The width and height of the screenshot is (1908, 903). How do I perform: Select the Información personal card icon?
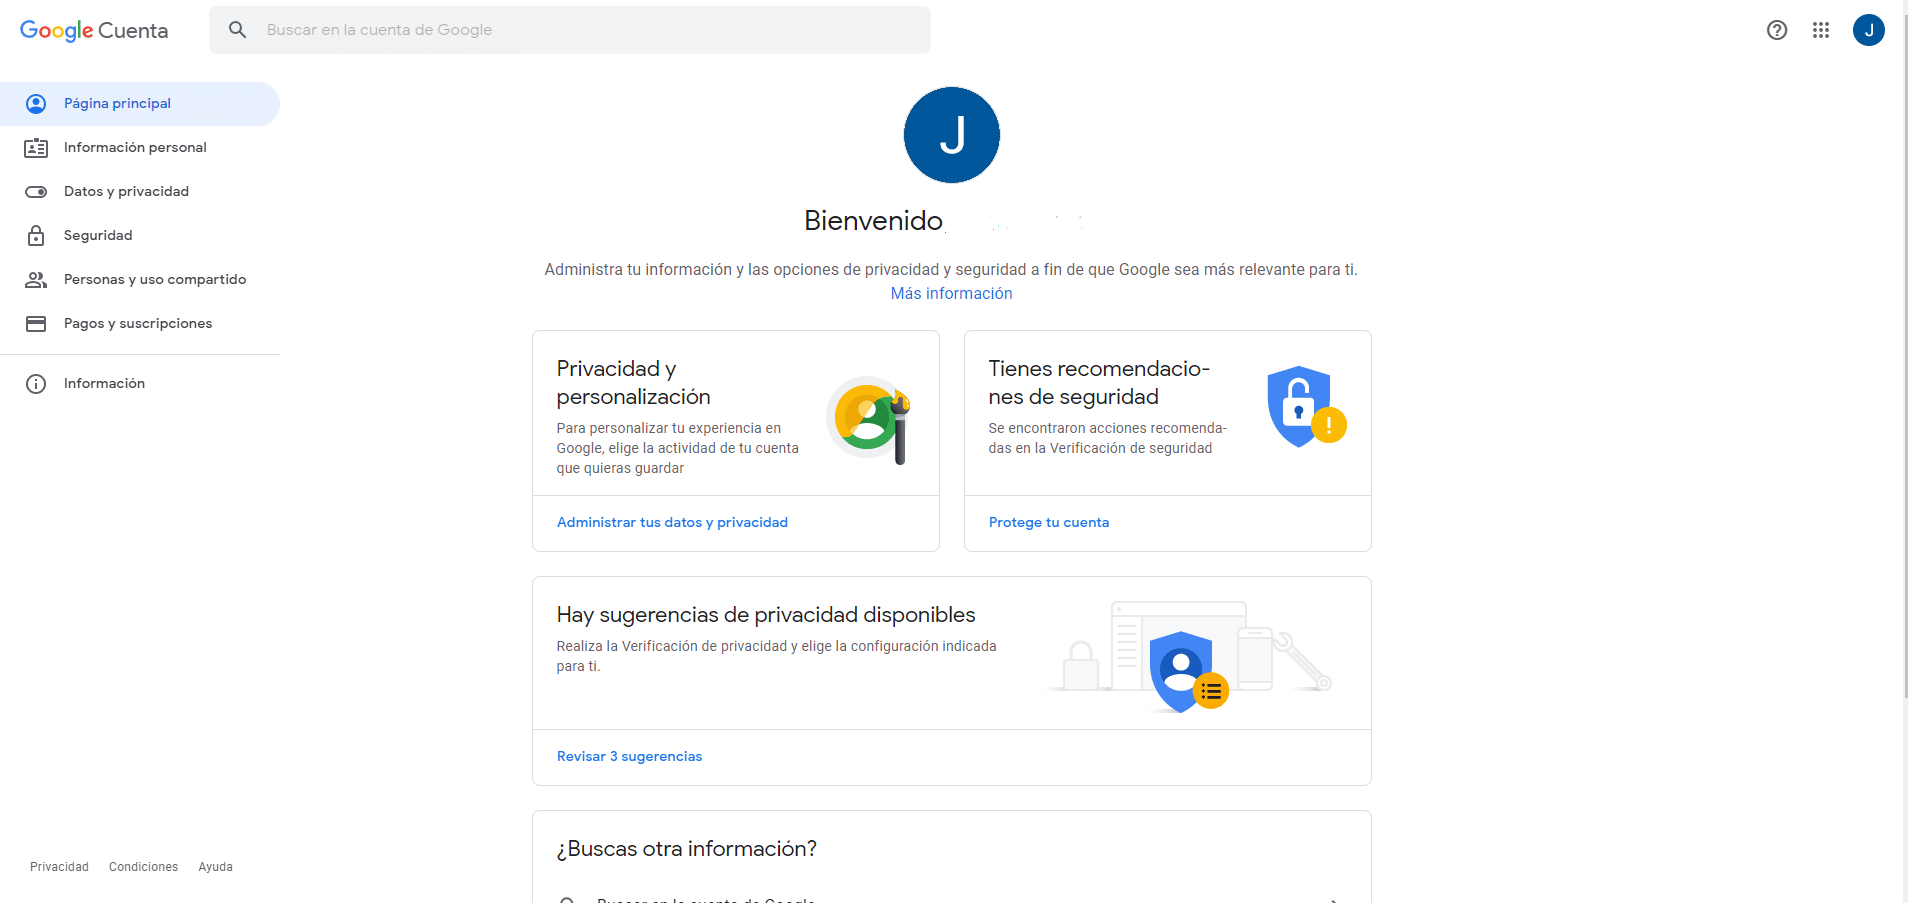[x=36, y=147]
